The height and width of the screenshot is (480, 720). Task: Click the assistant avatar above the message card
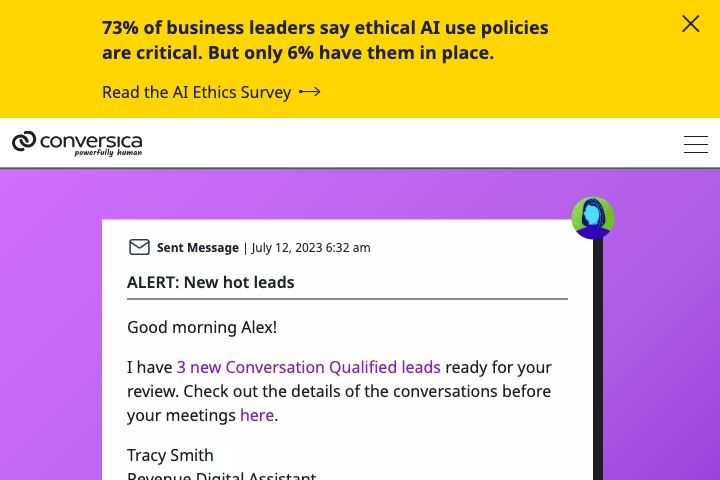point(593,218)
